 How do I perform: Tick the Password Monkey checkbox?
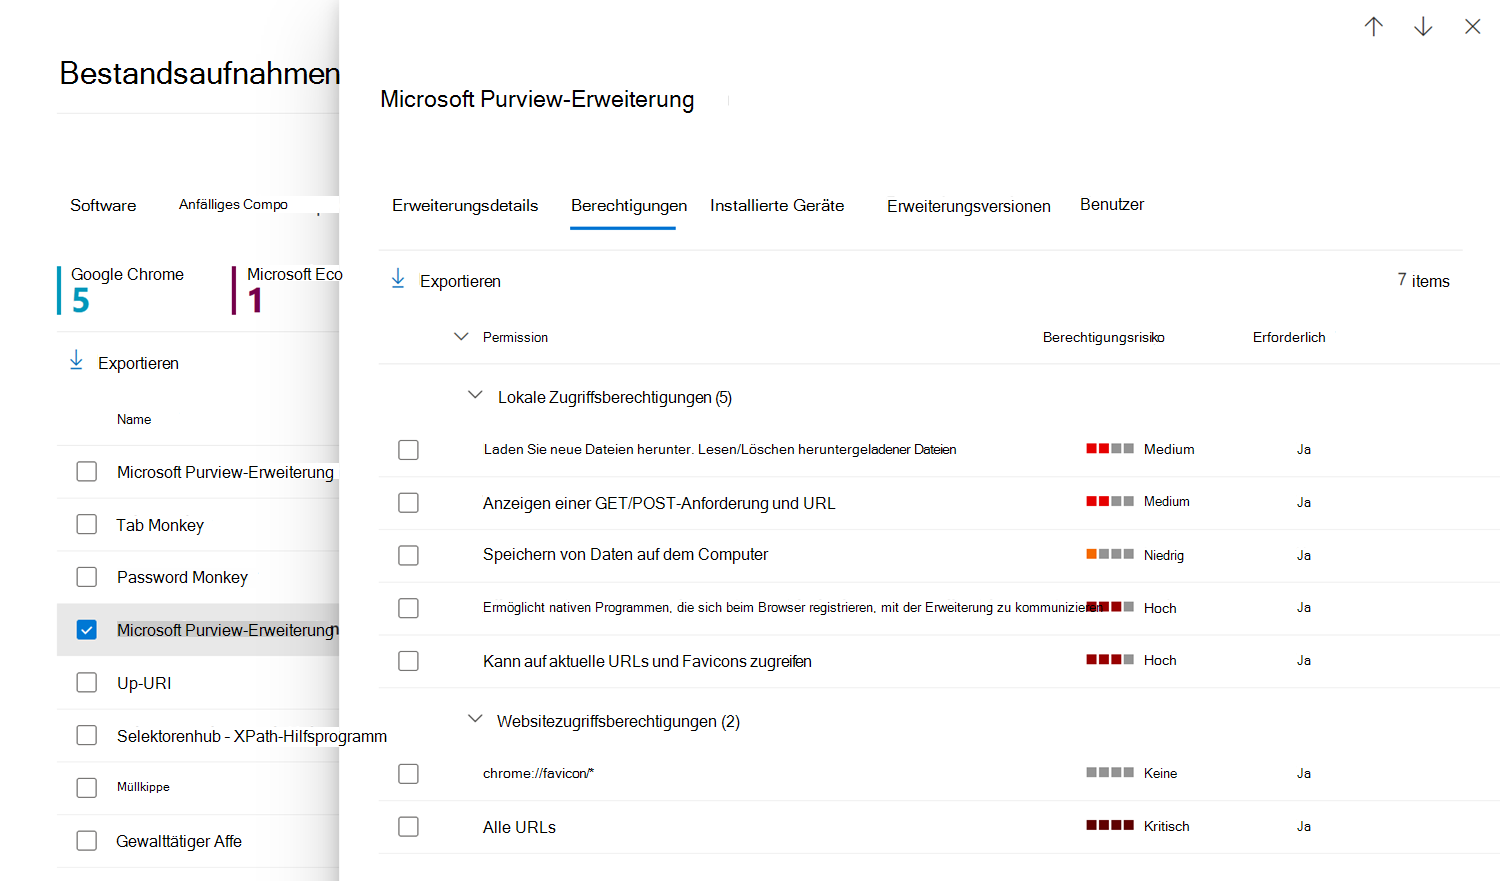coord(87,577)
